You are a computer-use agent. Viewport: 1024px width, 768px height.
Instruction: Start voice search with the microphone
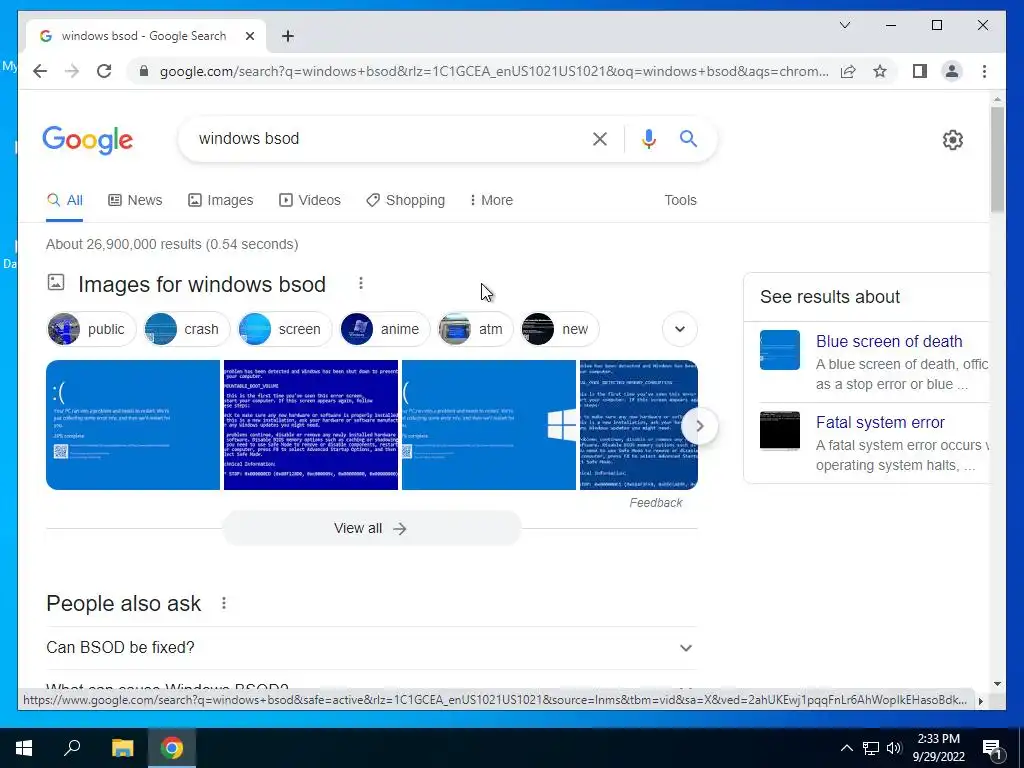648,138
